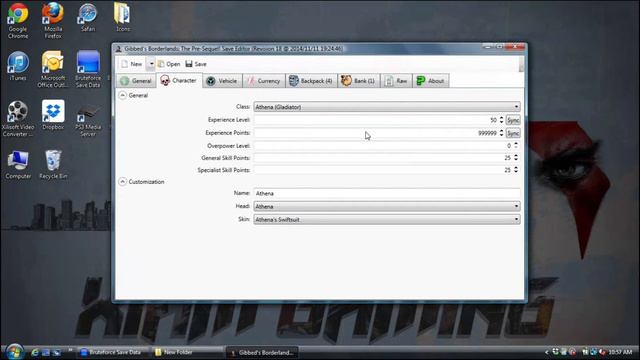Open Google Chrome desktop icon
This screenshot has height=360, width=640.
[x=18, y=20]
